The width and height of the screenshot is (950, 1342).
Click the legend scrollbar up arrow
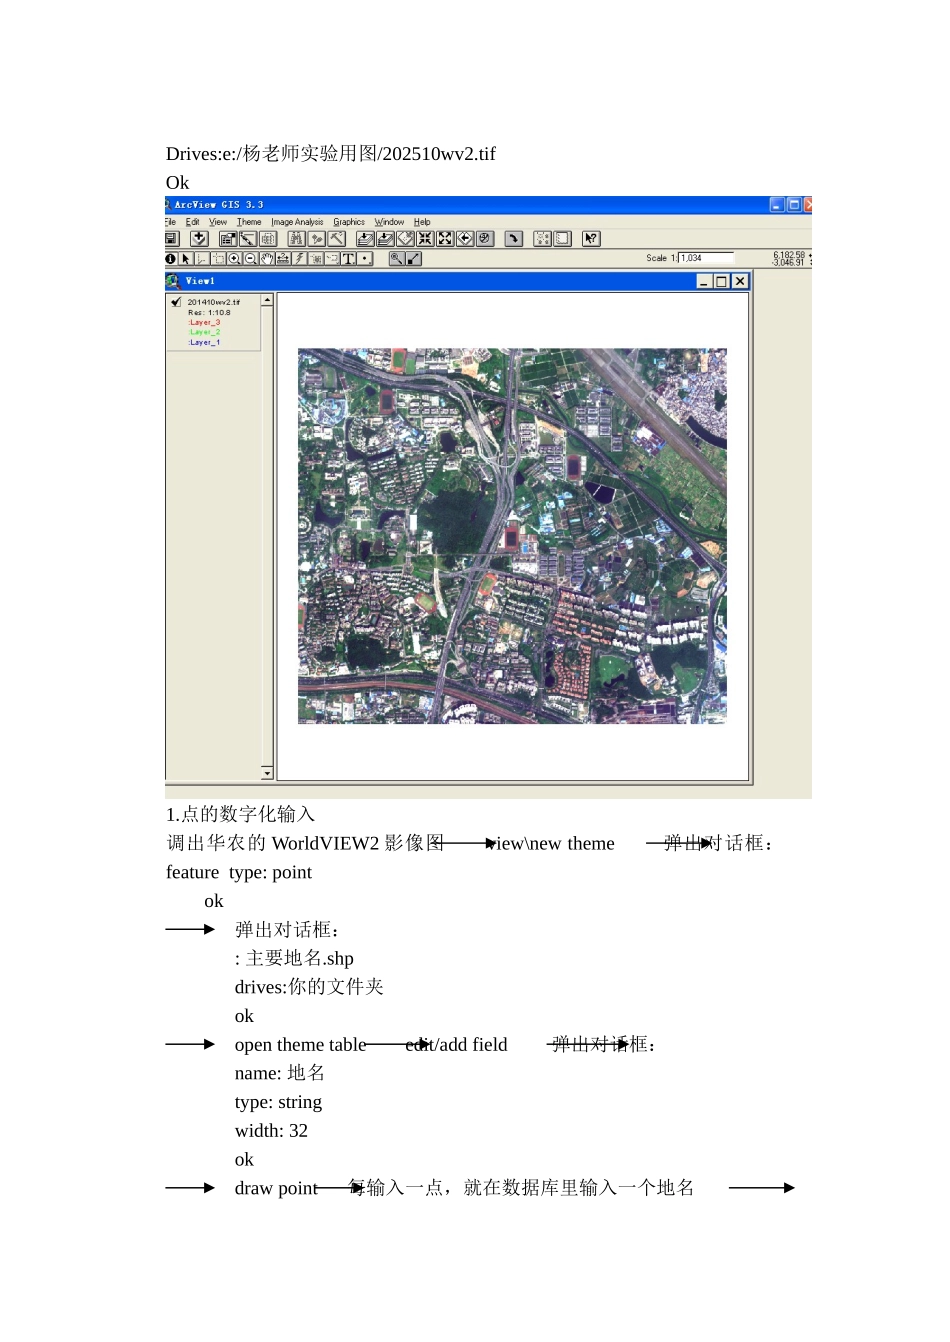click(267, 300)
